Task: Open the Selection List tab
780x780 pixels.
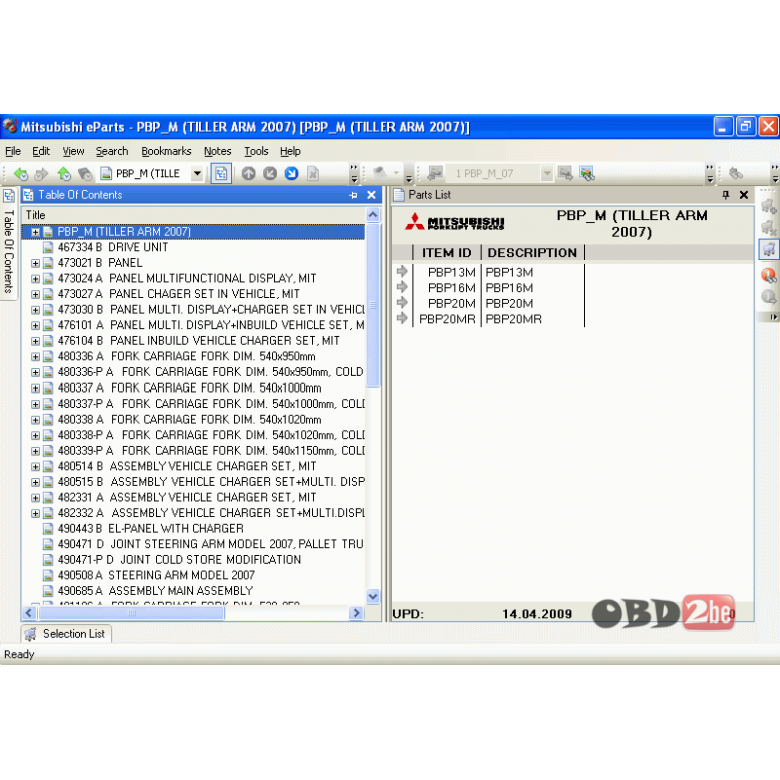Action: (x=66, y=634)
